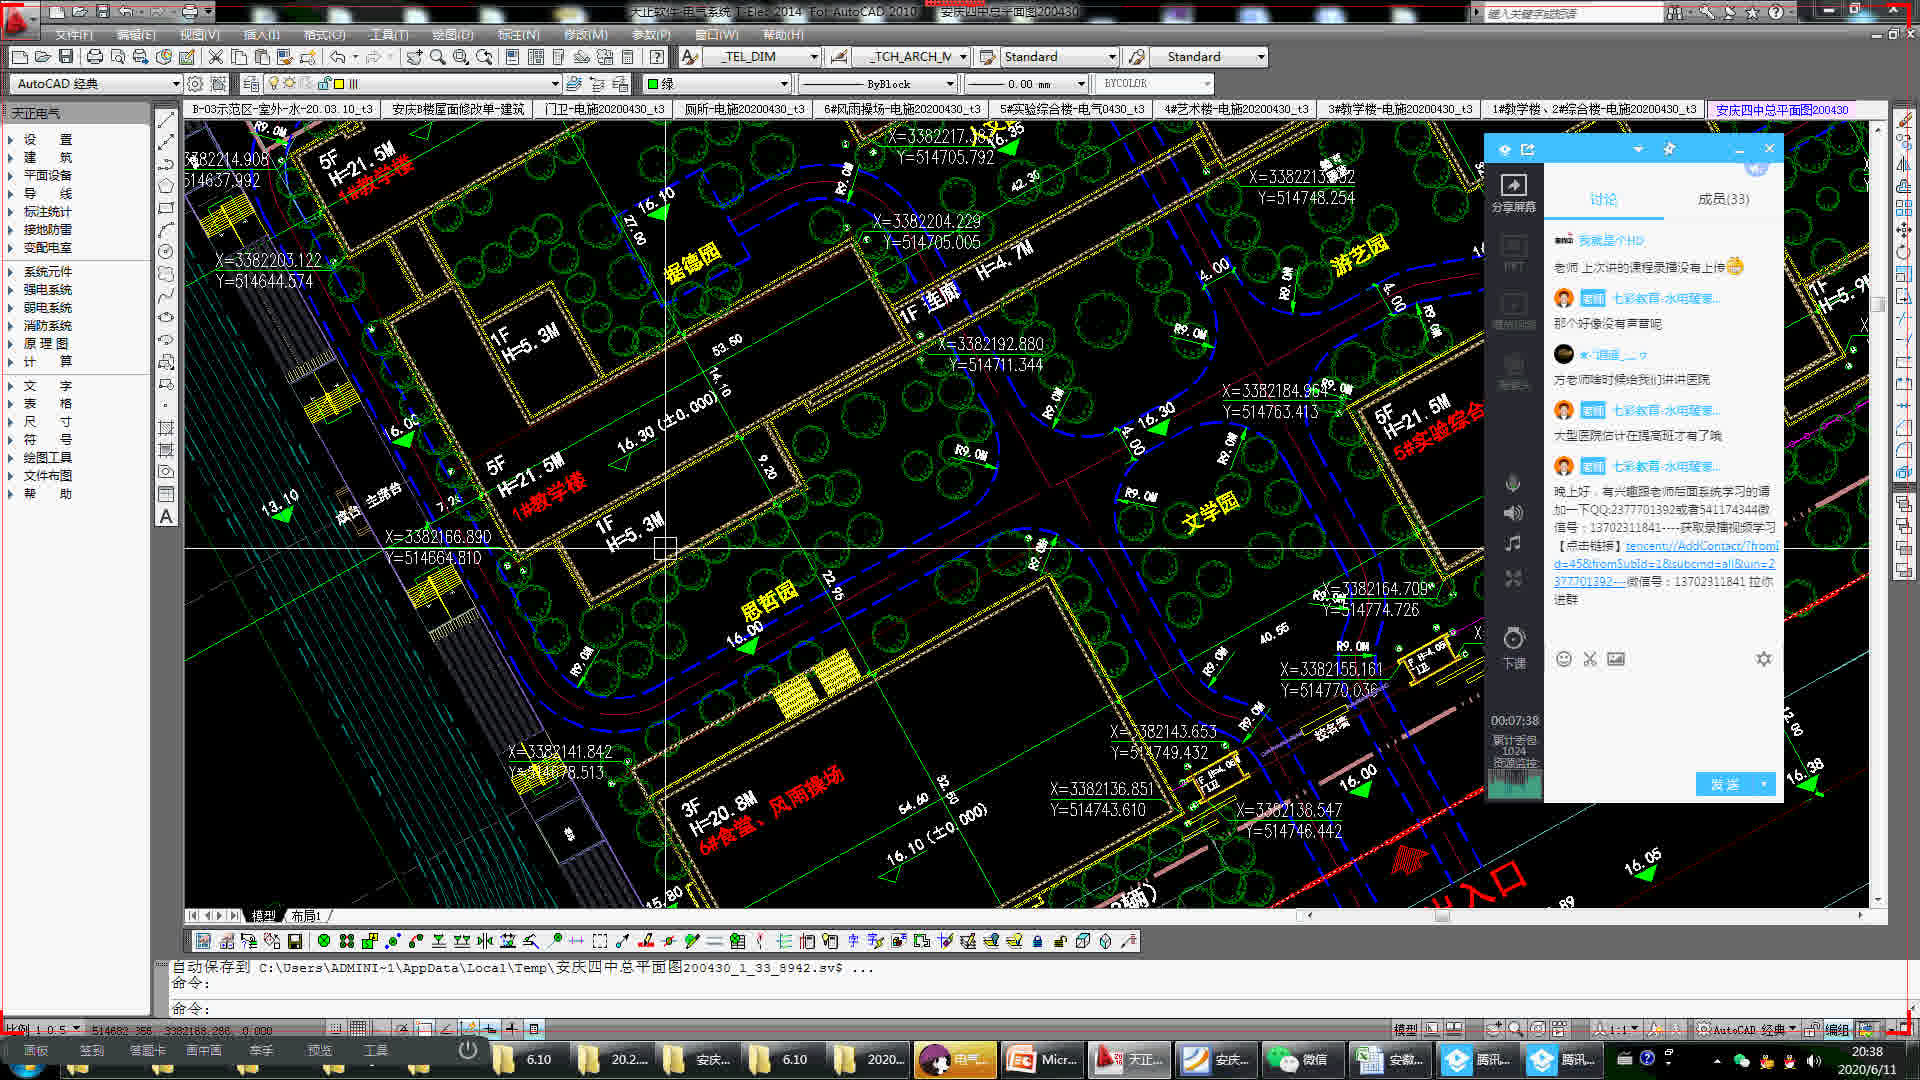Click the command line input field
Screen dimensions: 1920x1080
1040,1009
